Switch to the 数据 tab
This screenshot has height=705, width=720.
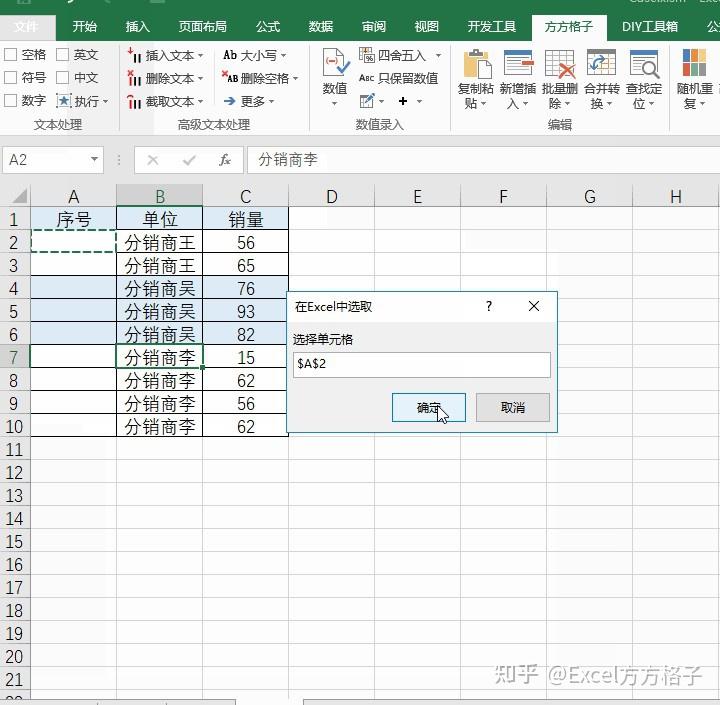pyautogui.click(x=321, y=27)
